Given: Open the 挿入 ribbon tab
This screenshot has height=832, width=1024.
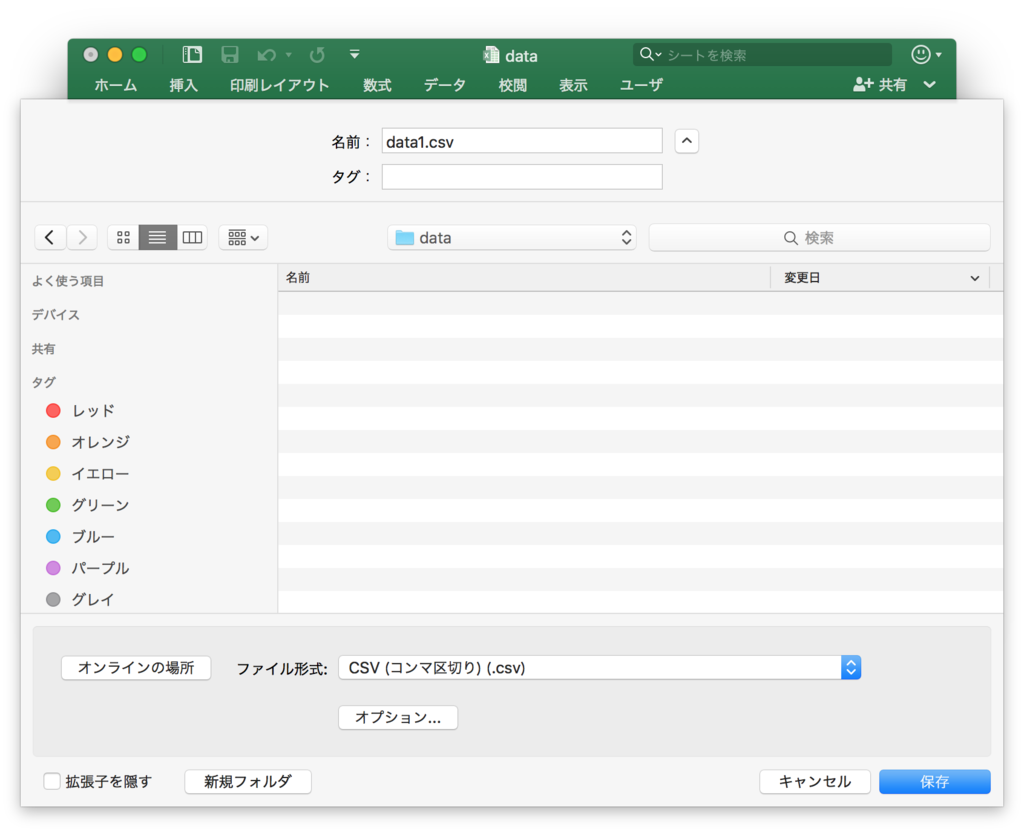Looking at the screenshot, I should (x=184, y=85).
